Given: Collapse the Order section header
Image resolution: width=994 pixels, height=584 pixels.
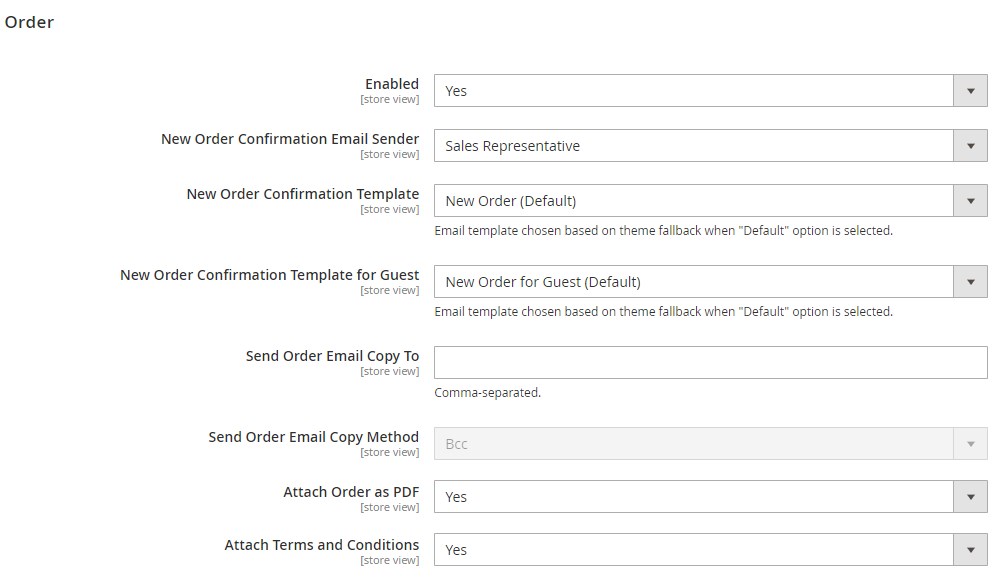Looking at the screenshot, I should point(30,22).
